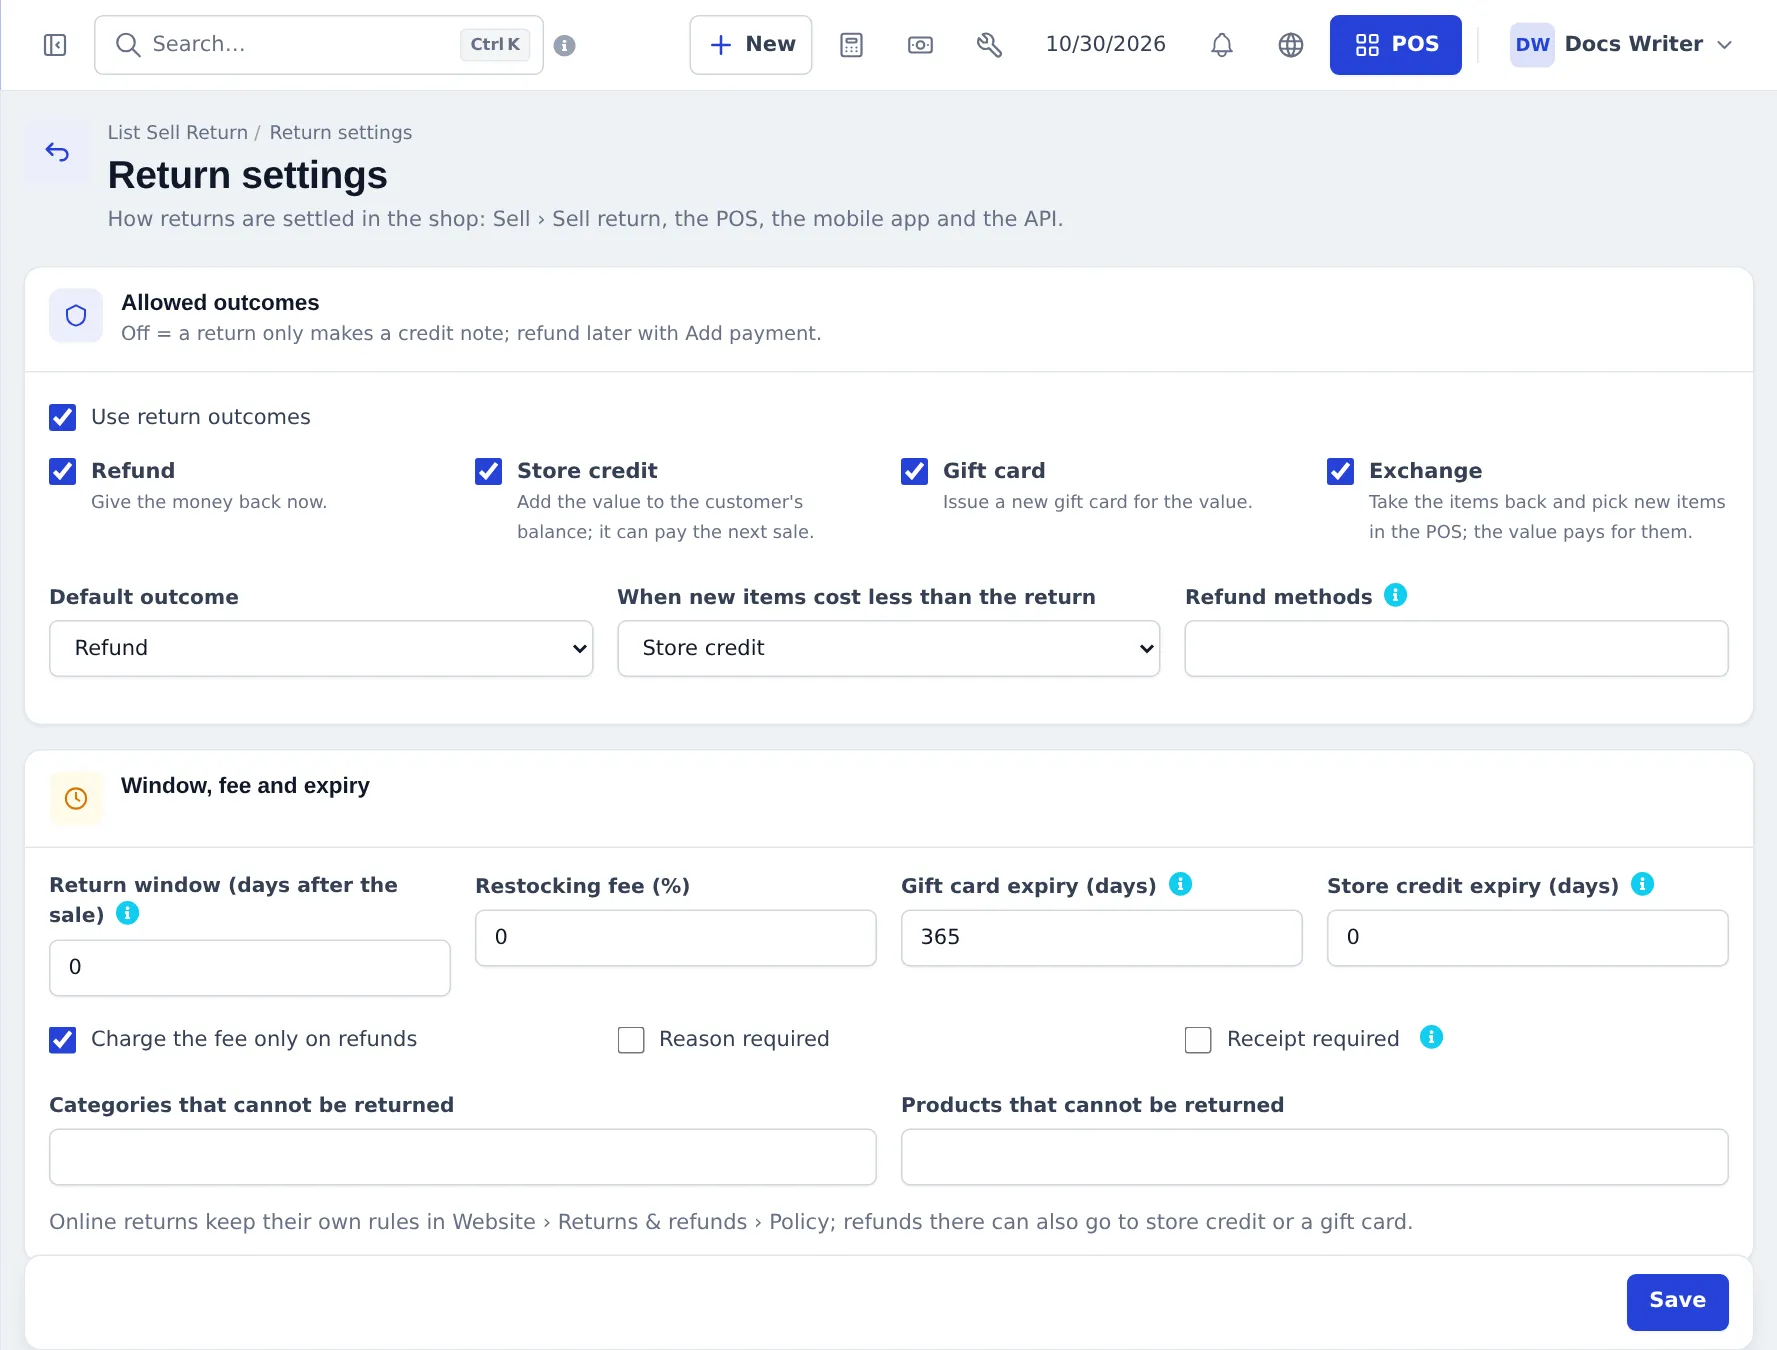Screen dimensions: 1777x1350
Task: Click Return window info icon
Action: pos(127,913)
